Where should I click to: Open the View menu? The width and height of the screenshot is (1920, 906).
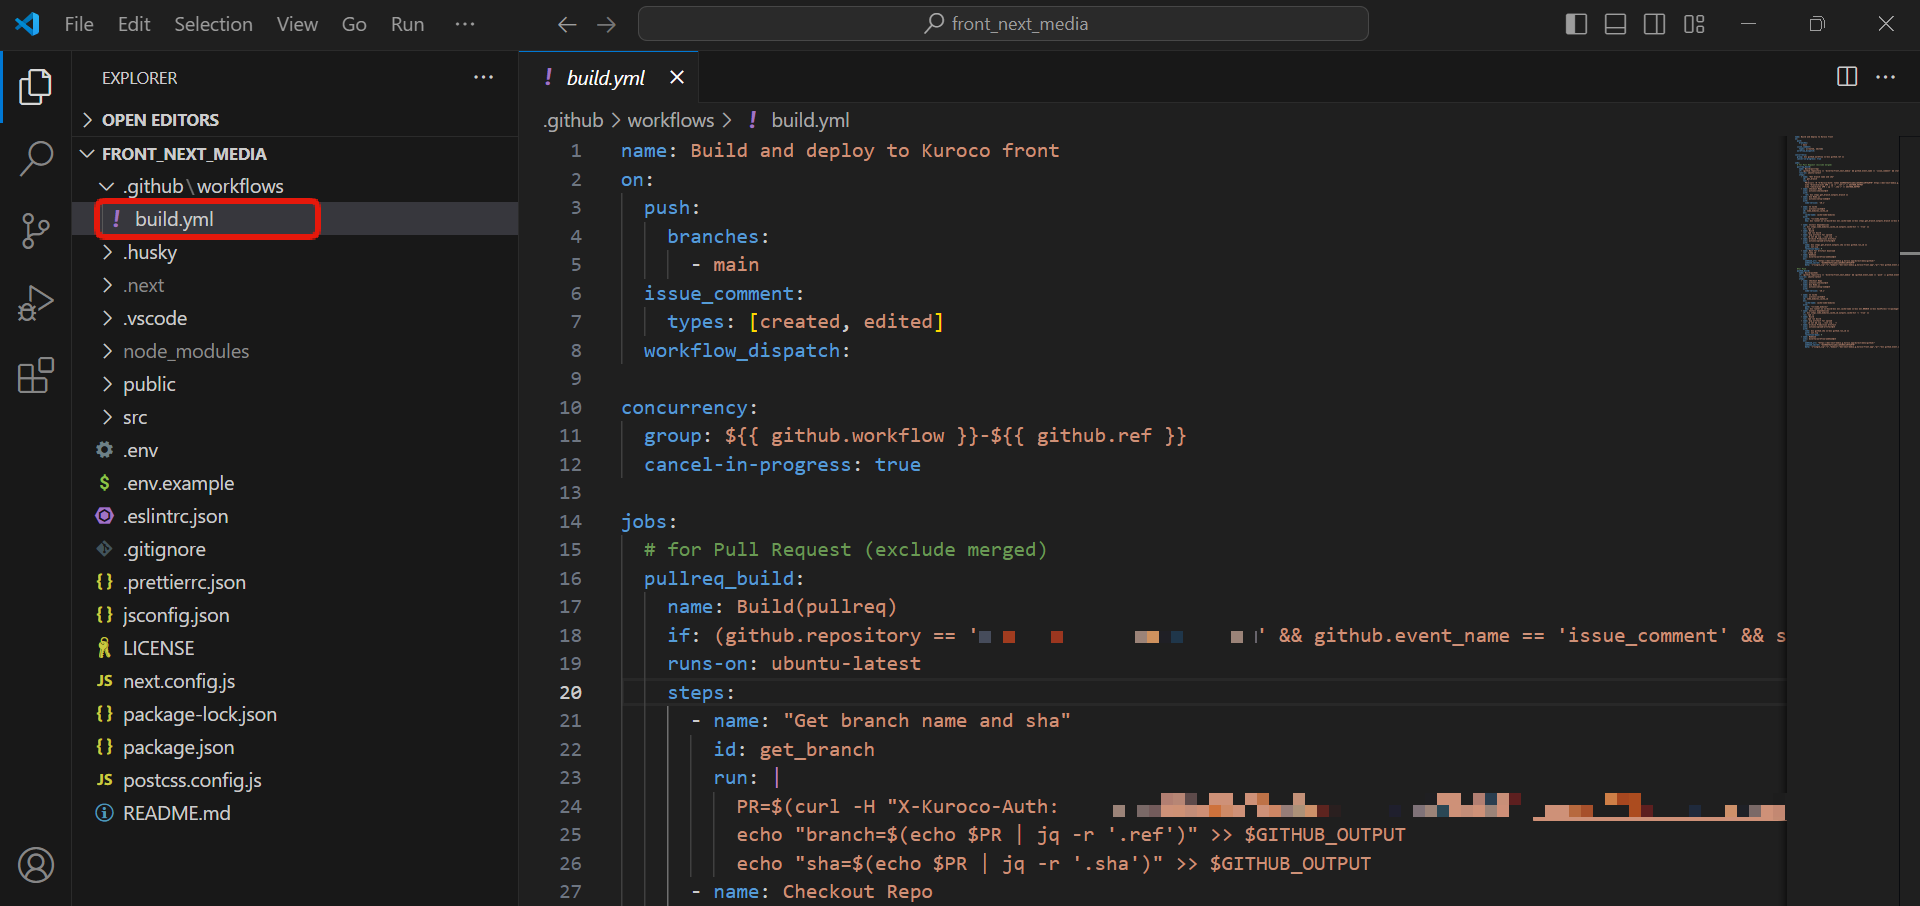(297, 24)
